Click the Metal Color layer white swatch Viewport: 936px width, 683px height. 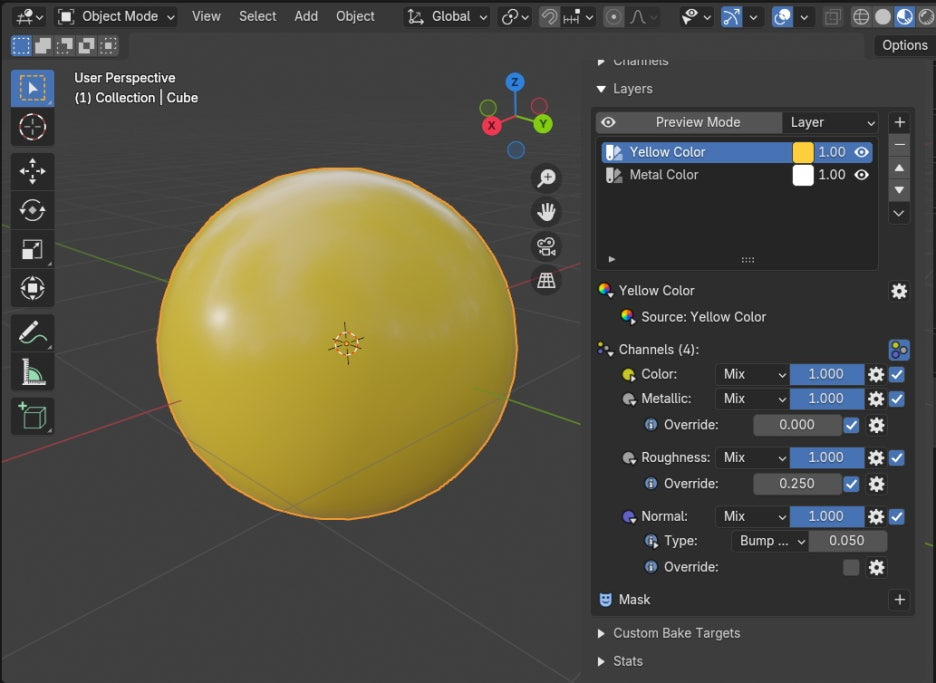coord(803,175)
